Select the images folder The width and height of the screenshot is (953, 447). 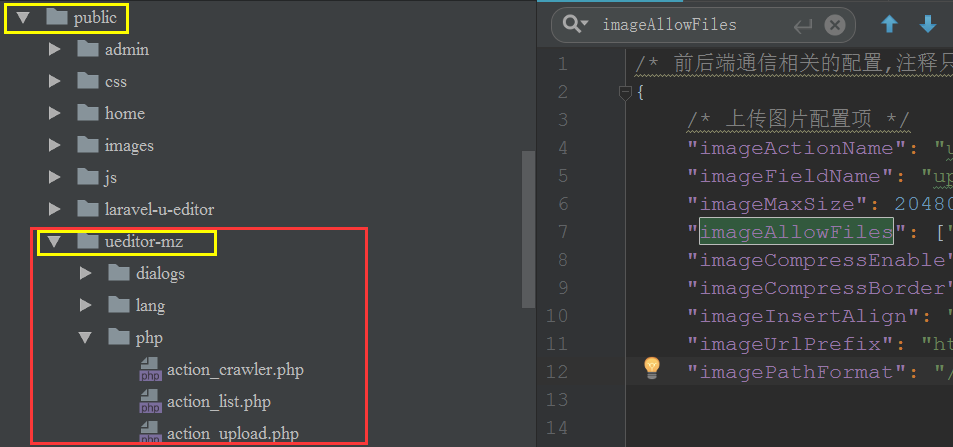pyautogui.click(x=129, y=146)
